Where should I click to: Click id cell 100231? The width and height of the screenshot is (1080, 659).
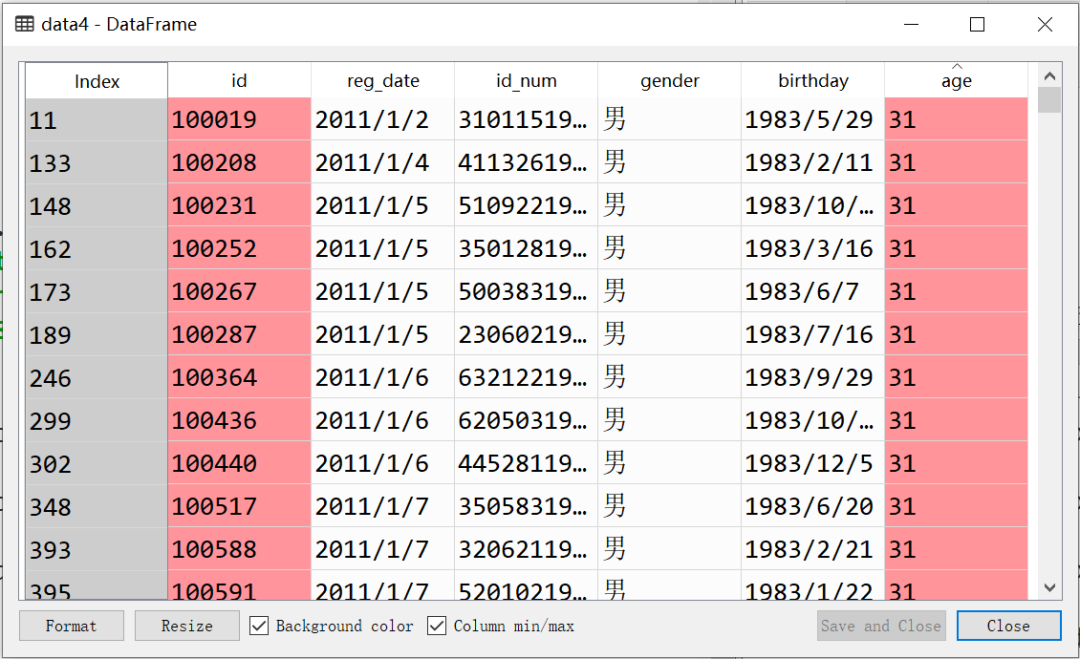[239, 205]
